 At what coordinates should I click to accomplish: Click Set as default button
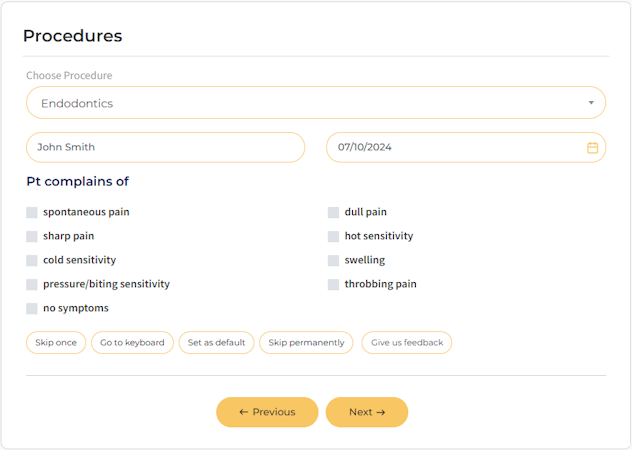(x=216, y=343)
